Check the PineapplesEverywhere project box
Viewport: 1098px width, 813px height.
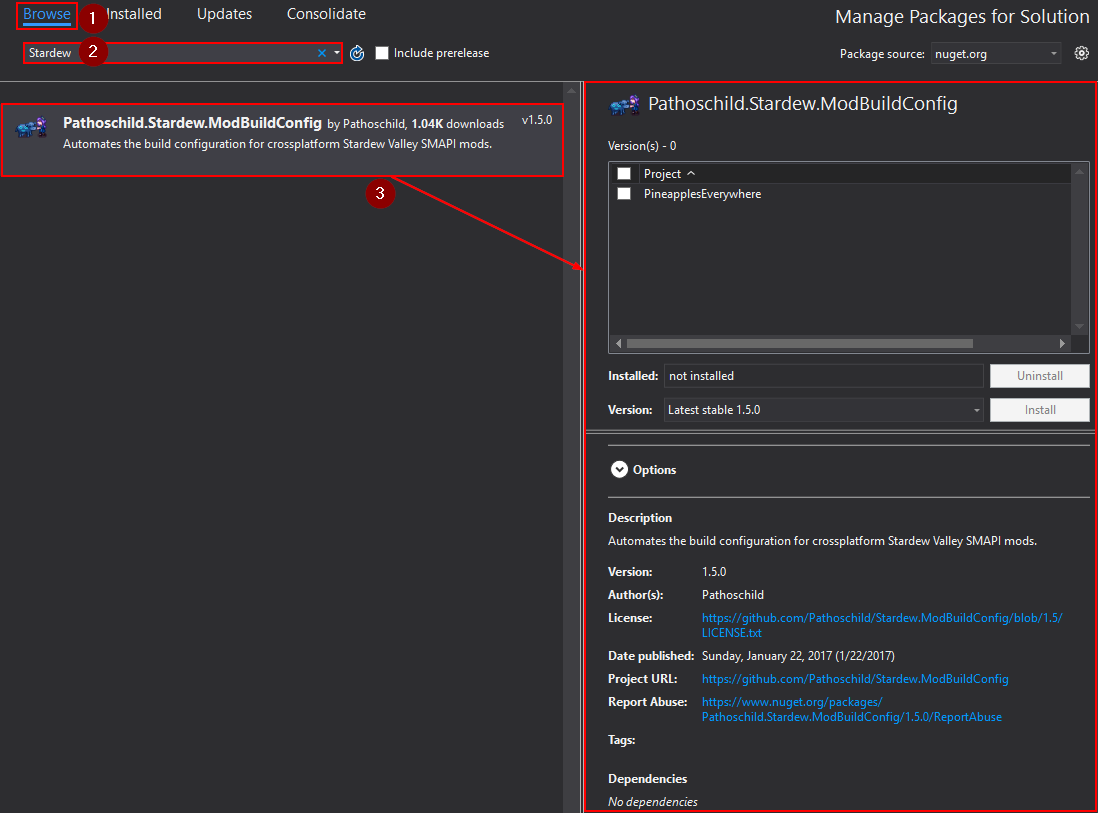[624, 194]
